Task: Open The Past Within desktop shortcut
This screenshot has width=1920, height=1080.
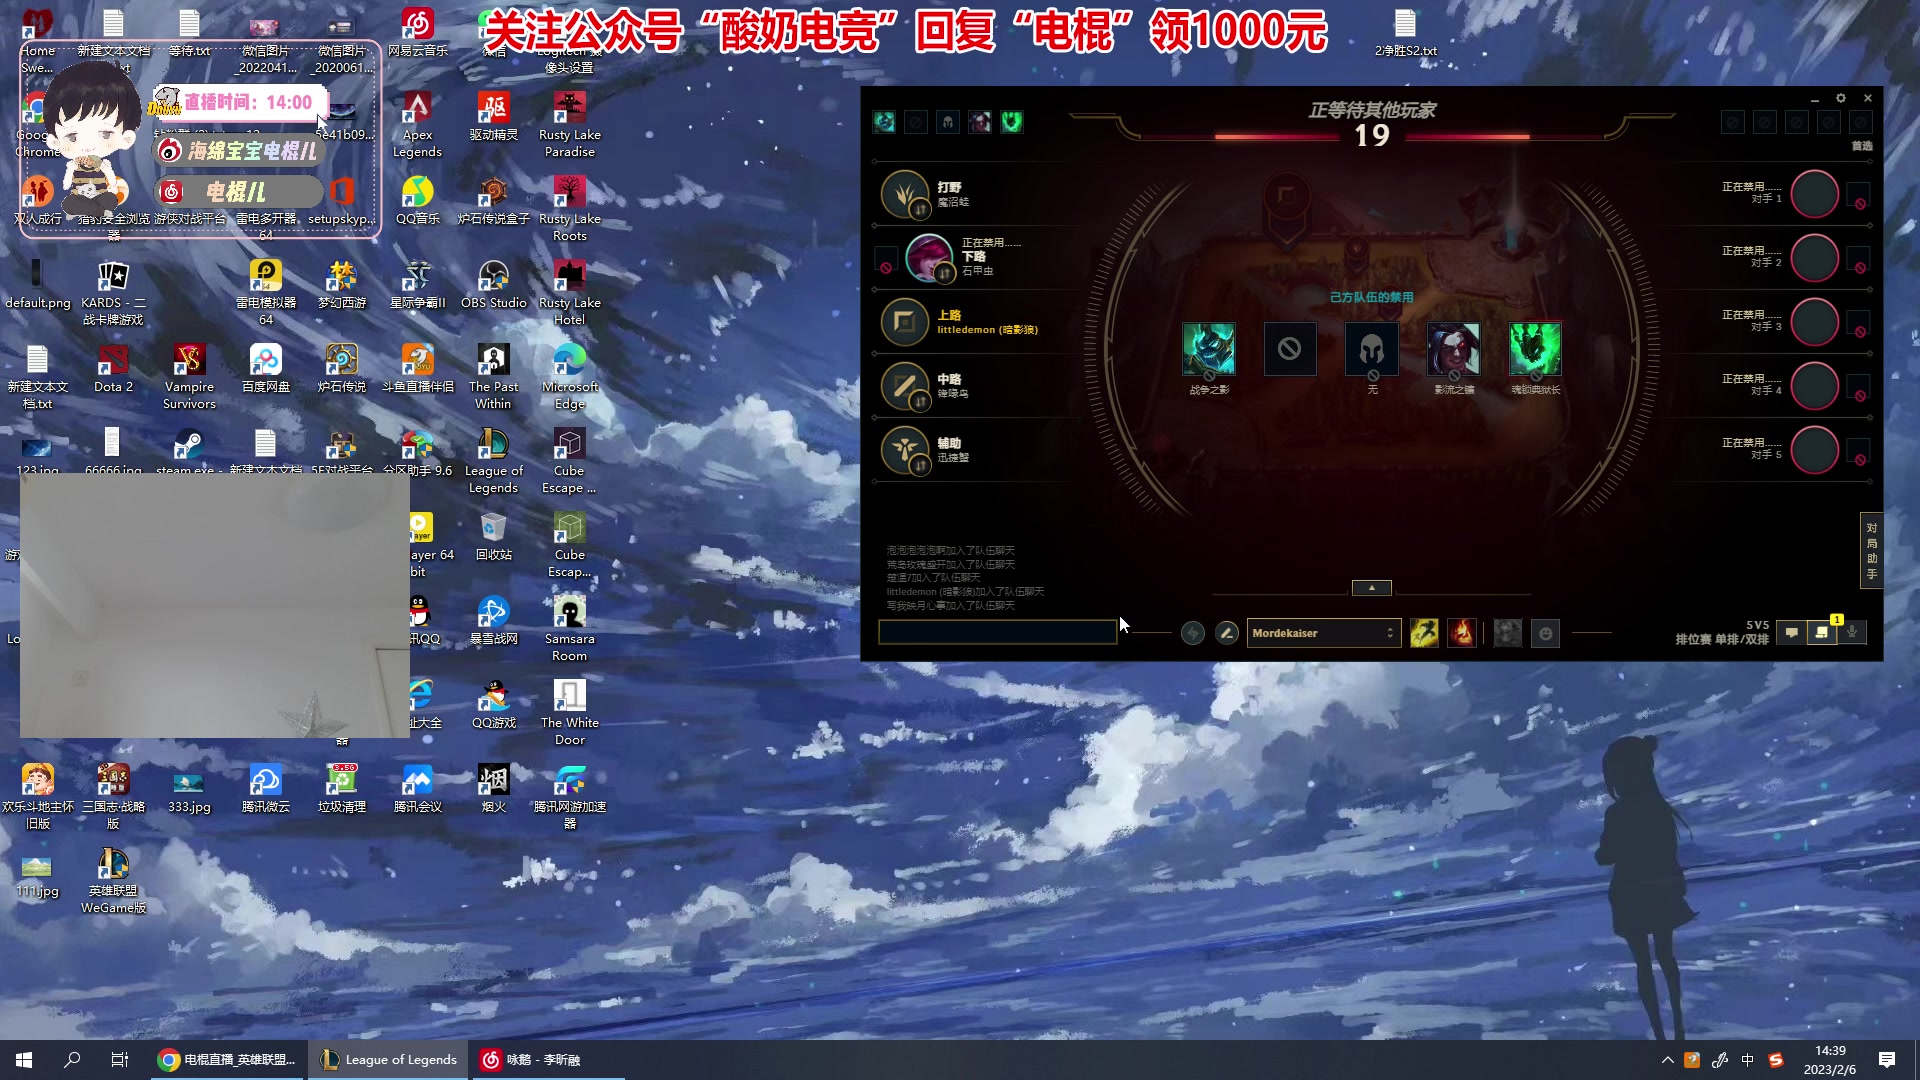Action: 493,376
